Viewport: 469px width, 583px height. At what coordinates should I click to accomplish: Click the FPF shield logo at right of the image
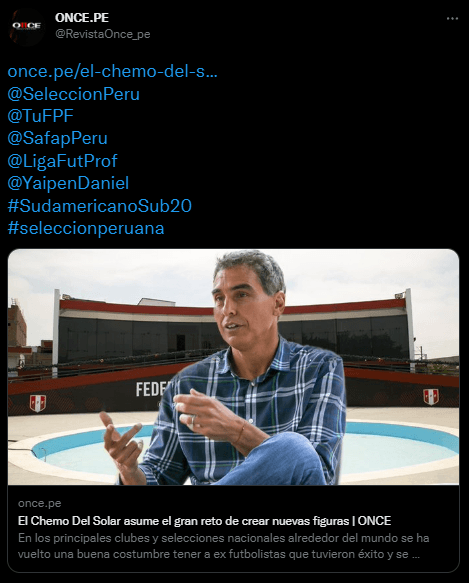click(431, 396)
